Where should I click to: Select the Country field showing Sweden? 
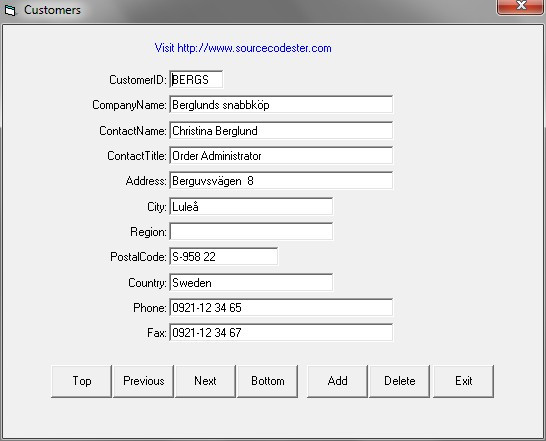pos(251,283)
